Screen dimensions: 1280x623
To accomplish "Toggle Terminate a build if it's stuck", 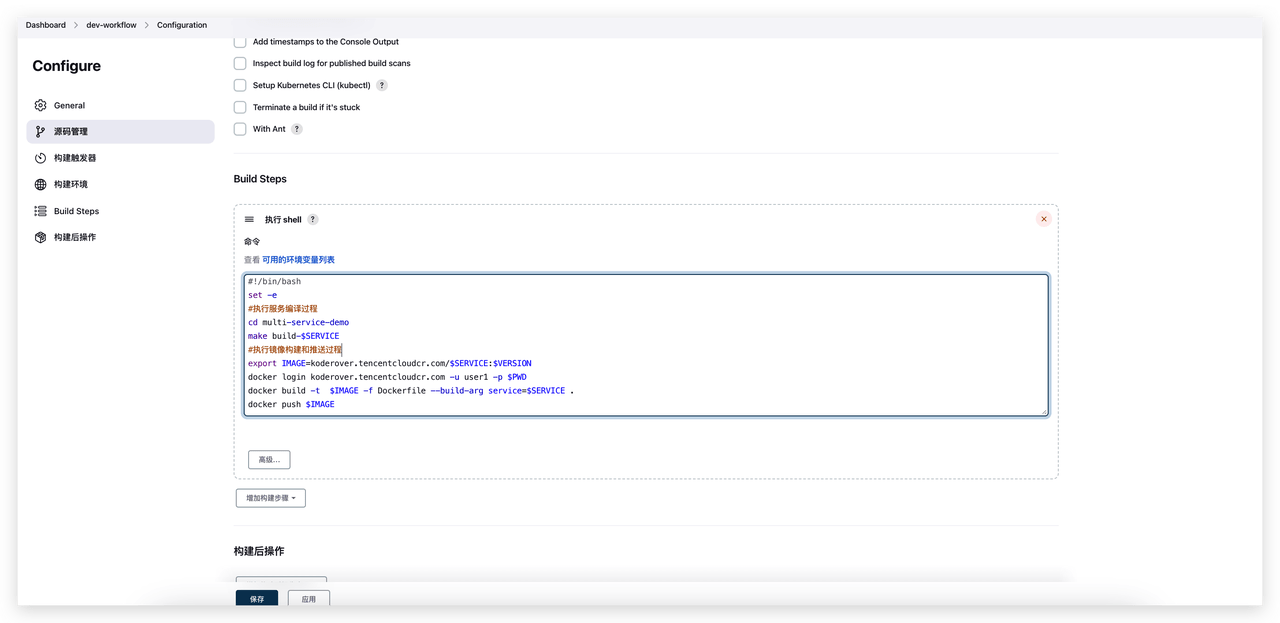I will coord(240,107).
